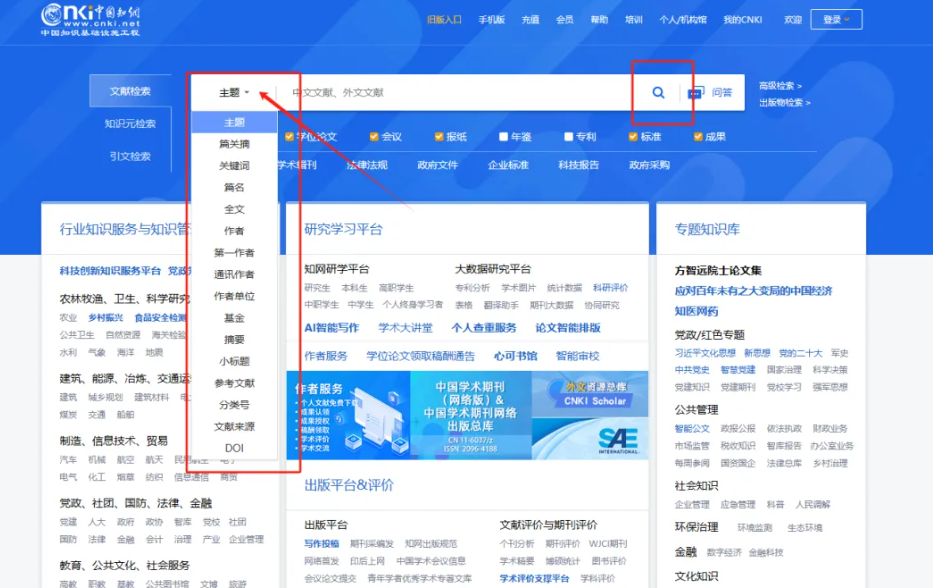Image resolution: width=933 pixels, height=588 pixels.
Task: Open the 心可书馆 link
Action: pos(515,356)
